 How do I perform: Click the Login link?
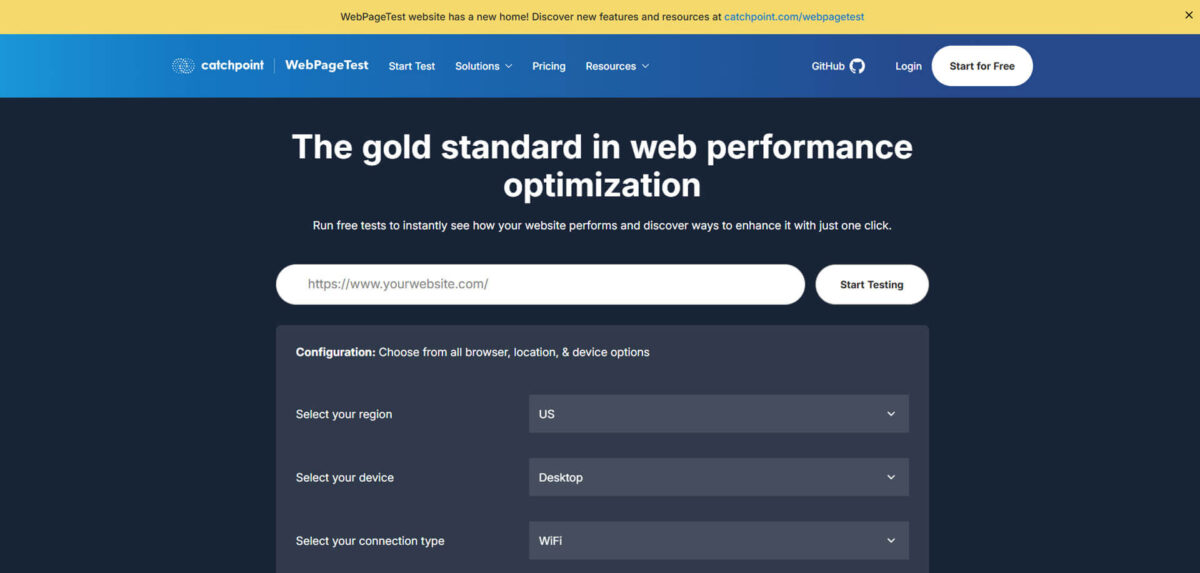[x=908, y=66]
